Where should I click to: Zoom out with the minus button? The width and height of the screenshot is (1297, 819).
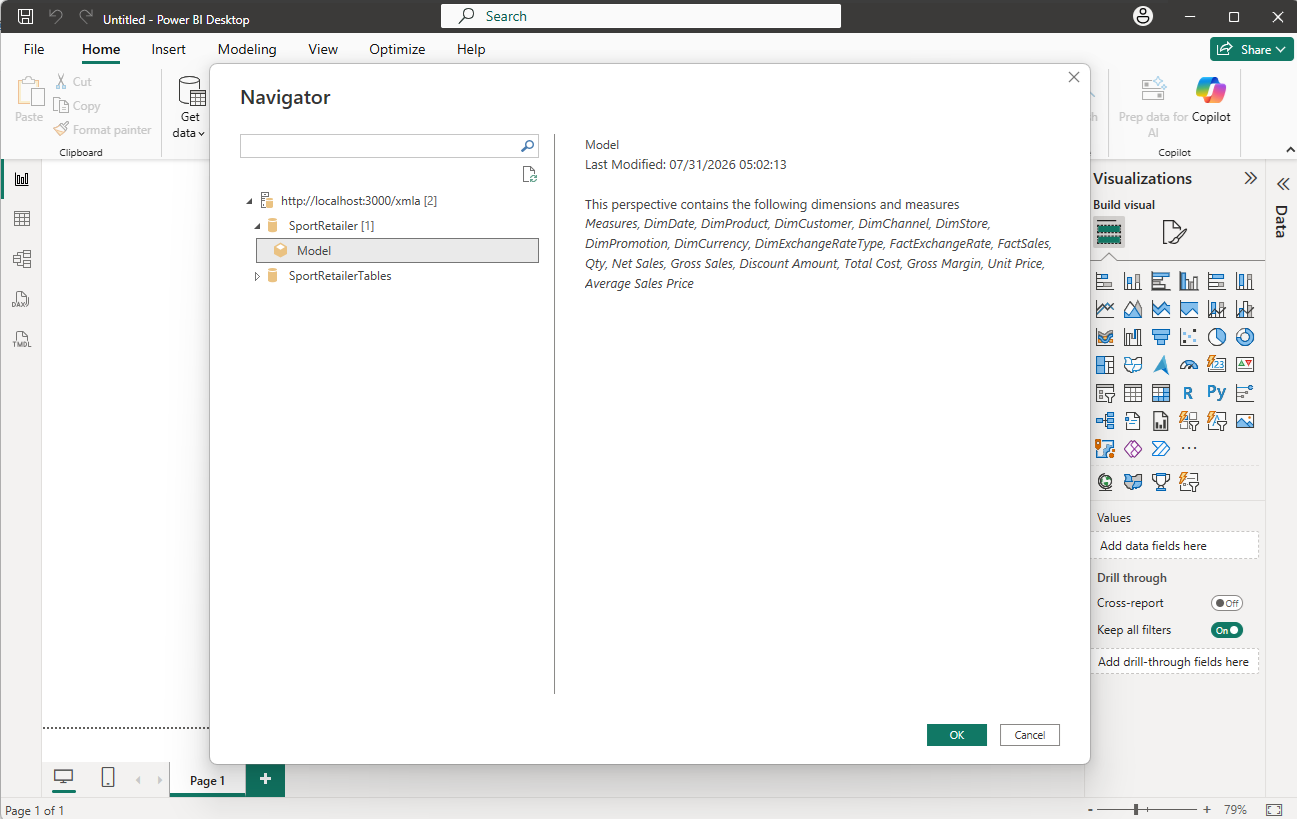tap(1088, 809)
